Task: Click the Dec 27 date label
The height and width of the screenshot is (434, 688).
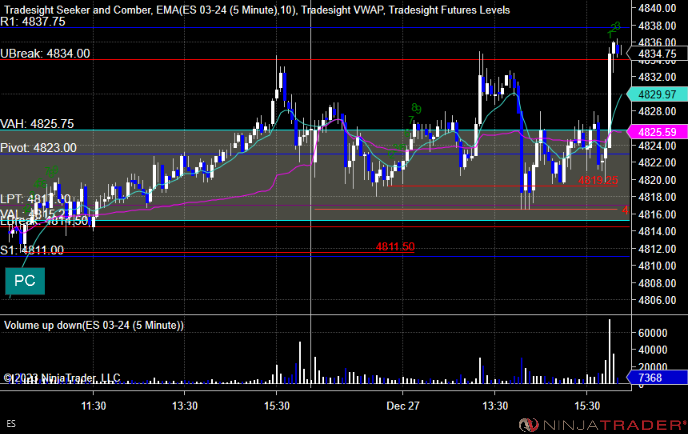Action: [x=403, y=406]
